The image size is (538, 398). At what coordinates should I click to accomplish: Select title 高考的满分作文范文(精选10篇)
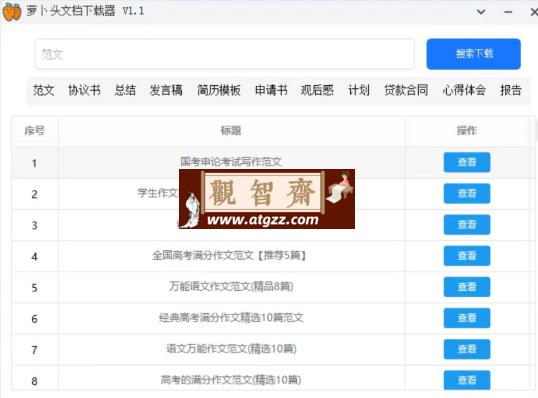tap(231, 380)
